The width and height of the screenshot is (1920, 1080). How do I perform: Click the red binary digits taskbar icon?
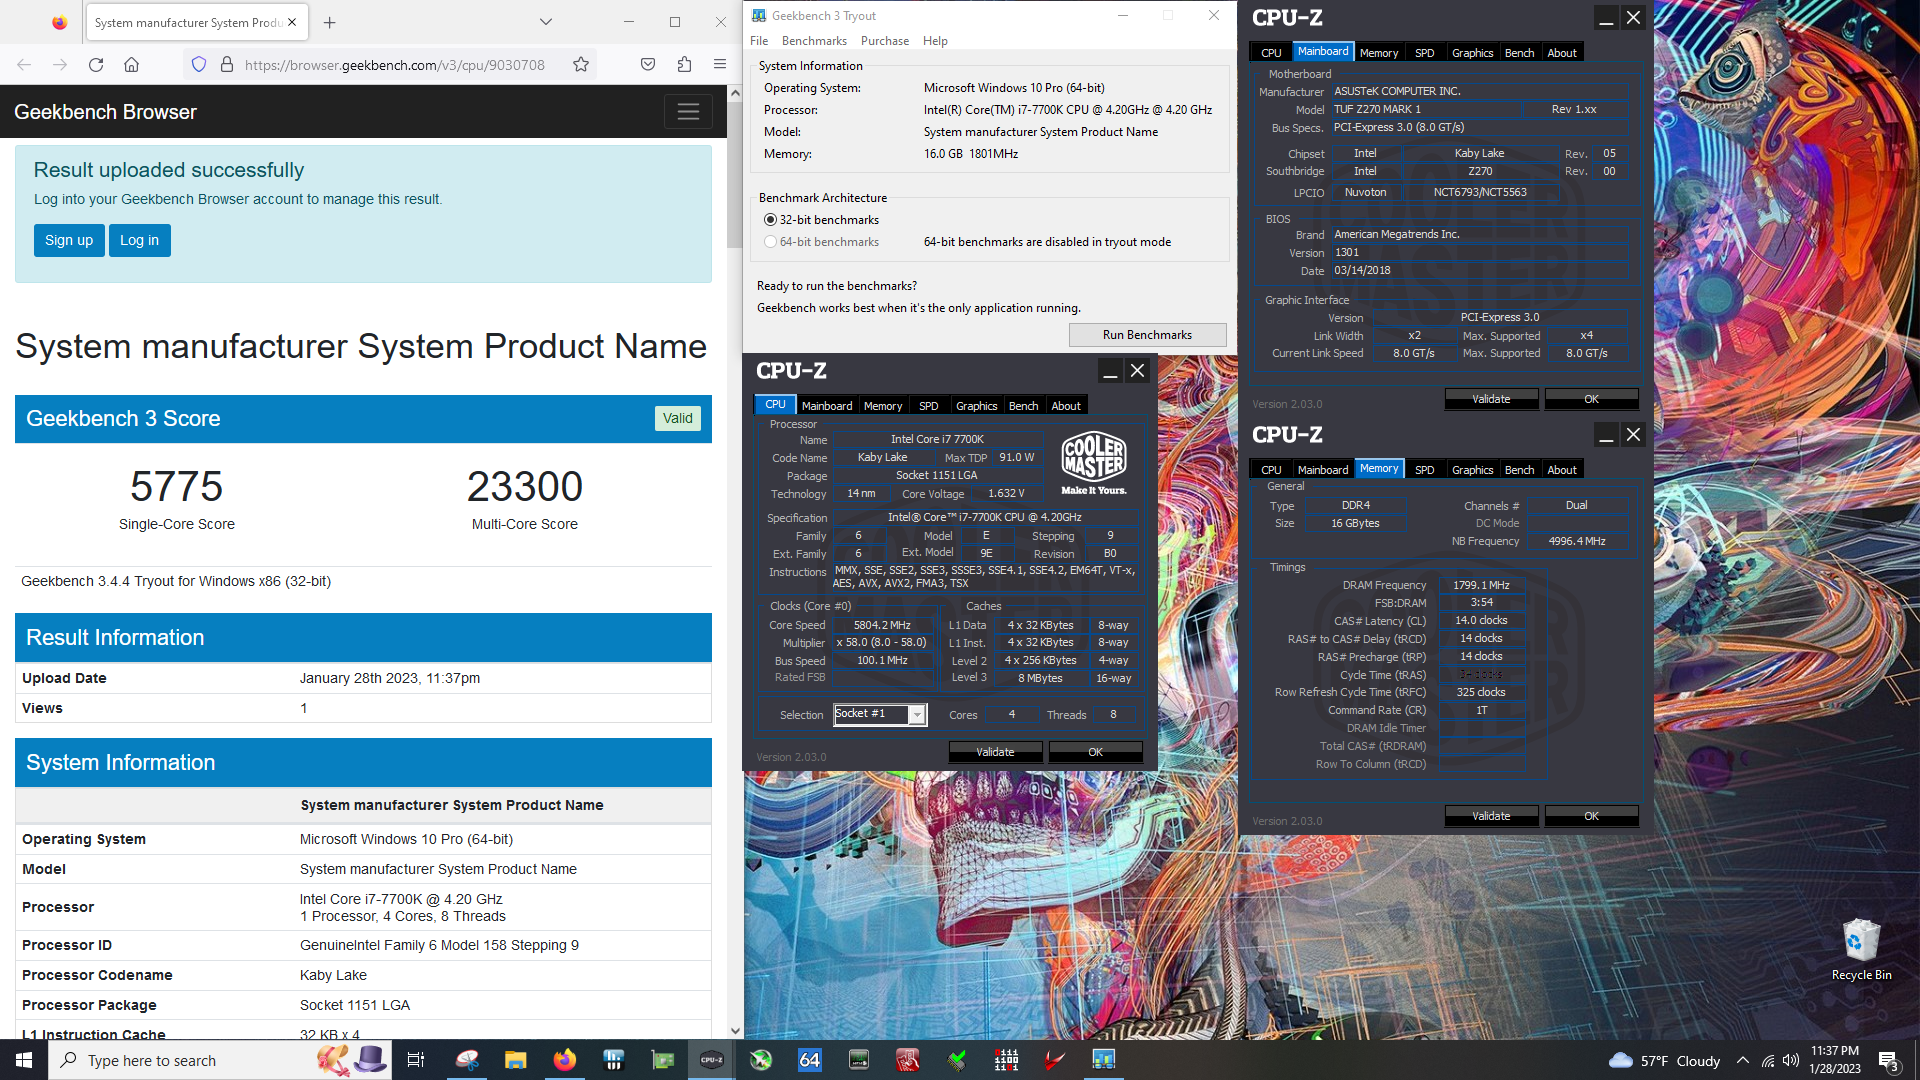[x=1006, y=1060]
